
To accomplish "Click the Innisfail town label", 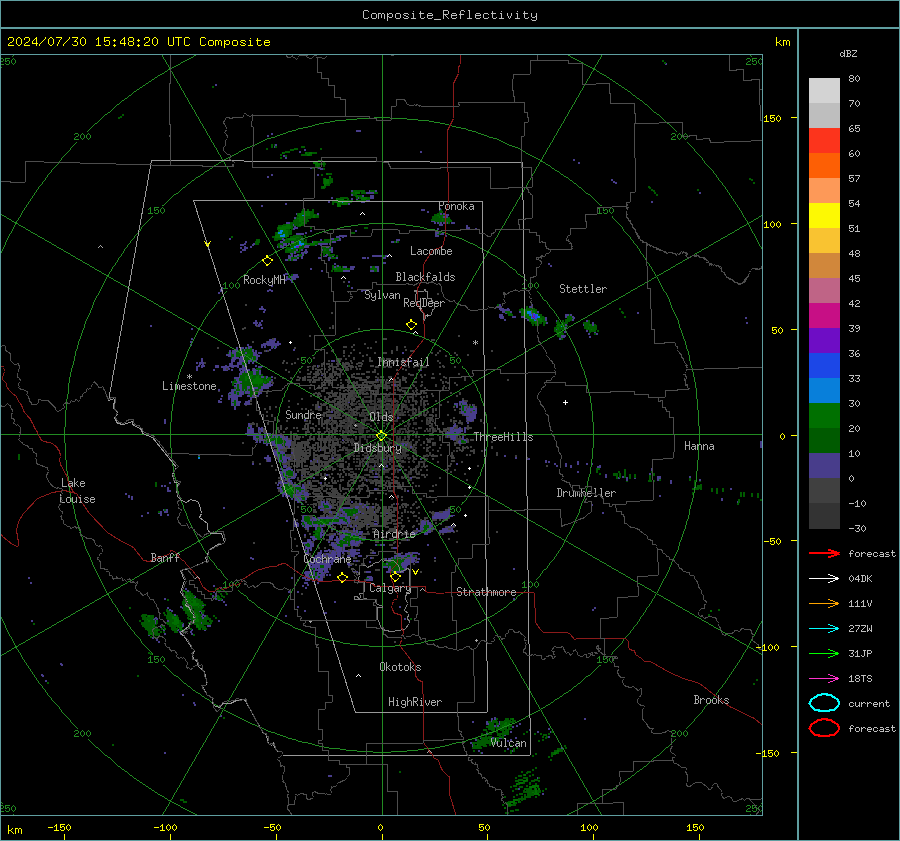I will click(x=403, y=362).
